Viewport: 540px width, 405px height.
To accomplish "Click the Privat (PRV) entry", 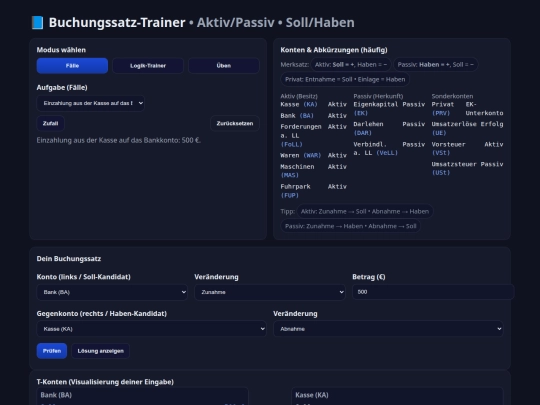I will [x=467, y=108].
